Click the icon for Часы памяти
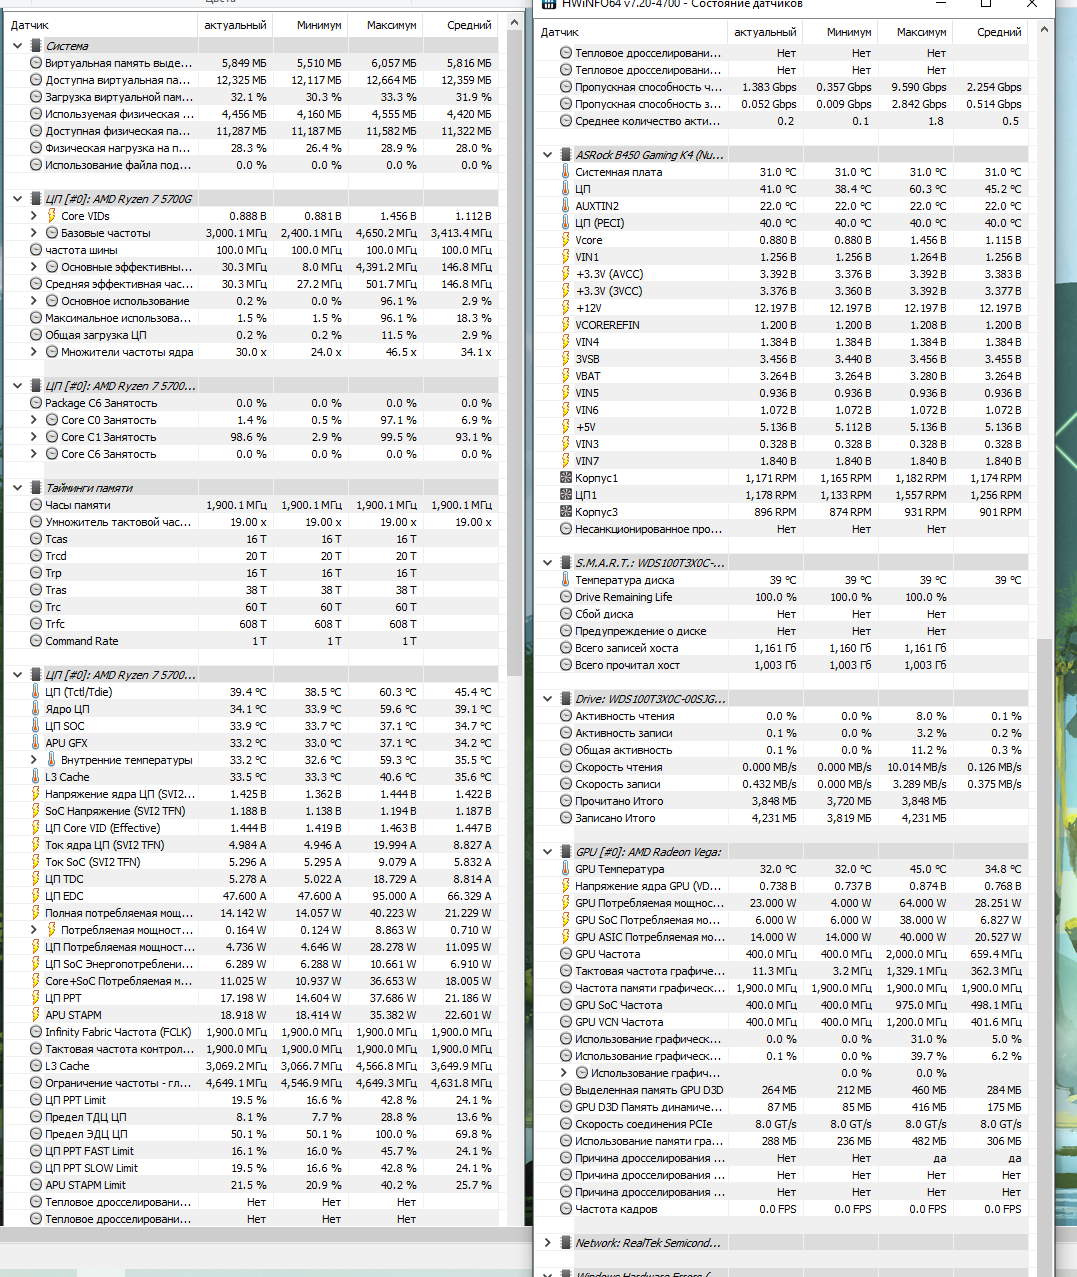 pos(36,505)
